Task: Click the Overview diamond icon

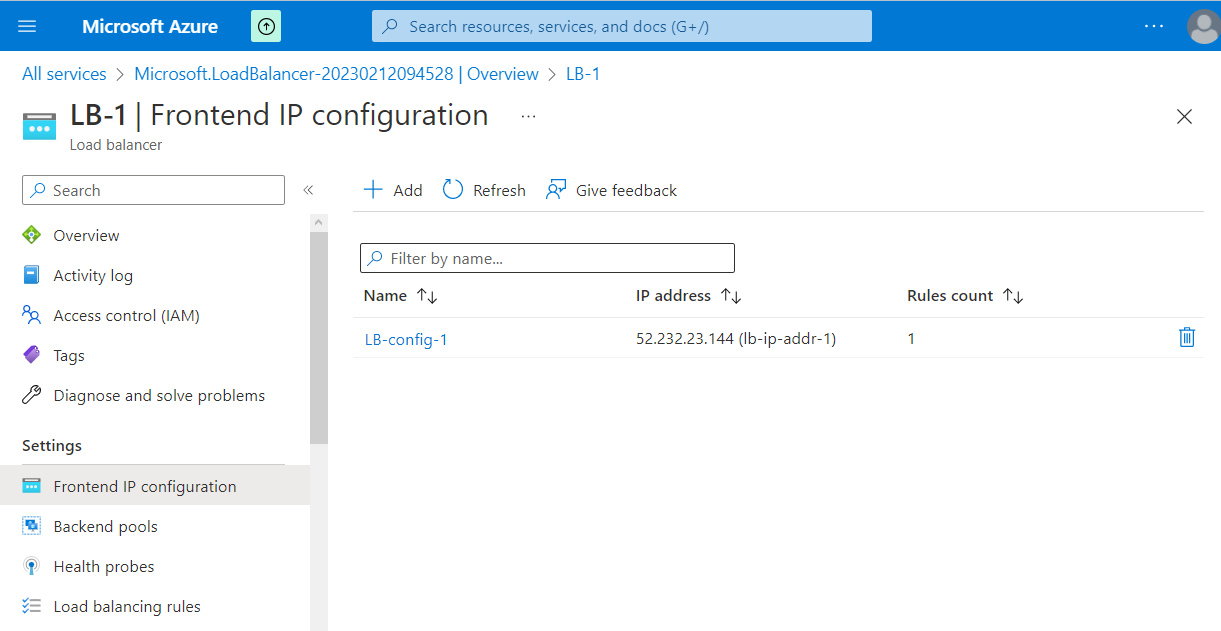Action: 32,236
